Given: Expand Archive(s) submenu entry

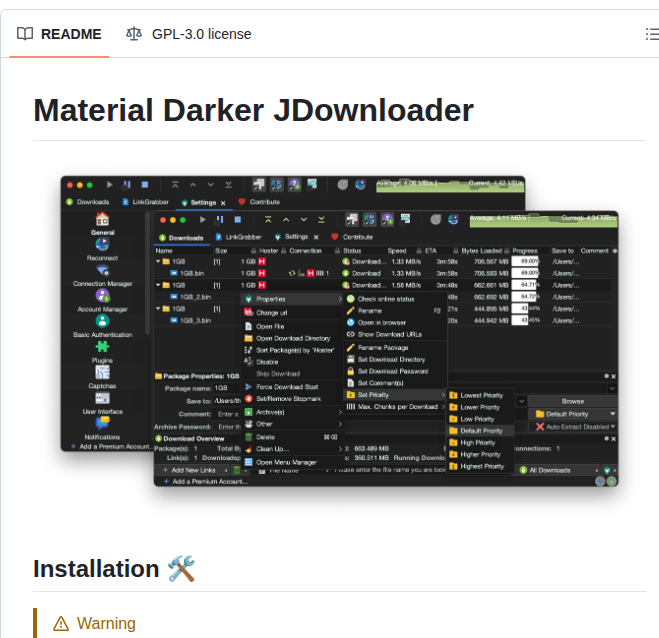Looking at the screenshot, I should tap(293, 412).
